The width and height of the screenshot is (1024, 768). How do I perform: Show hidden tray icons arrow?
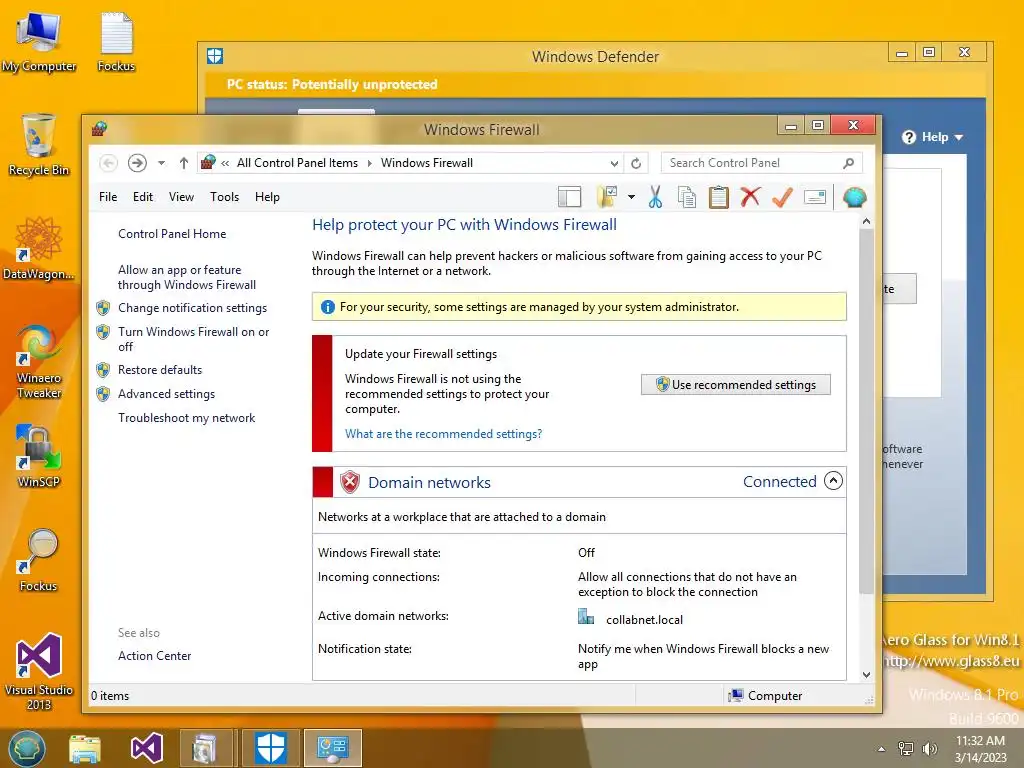click(881, 749)
